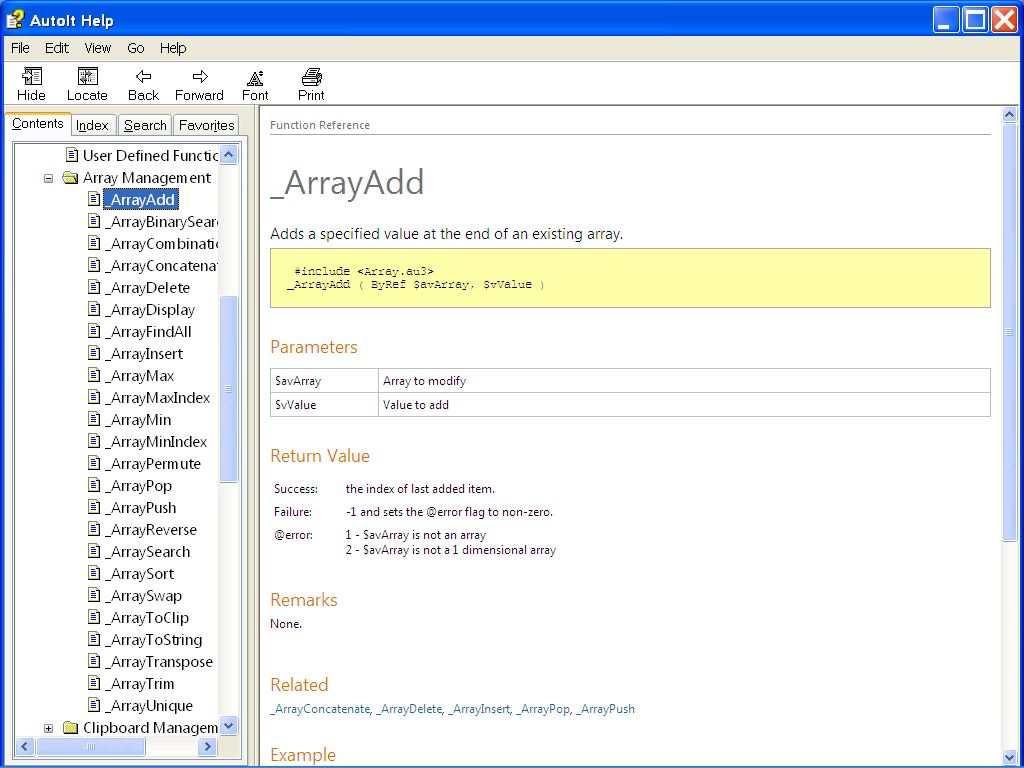
Task: Click the contents tree scroll down arrow
Action: [229, 726]
